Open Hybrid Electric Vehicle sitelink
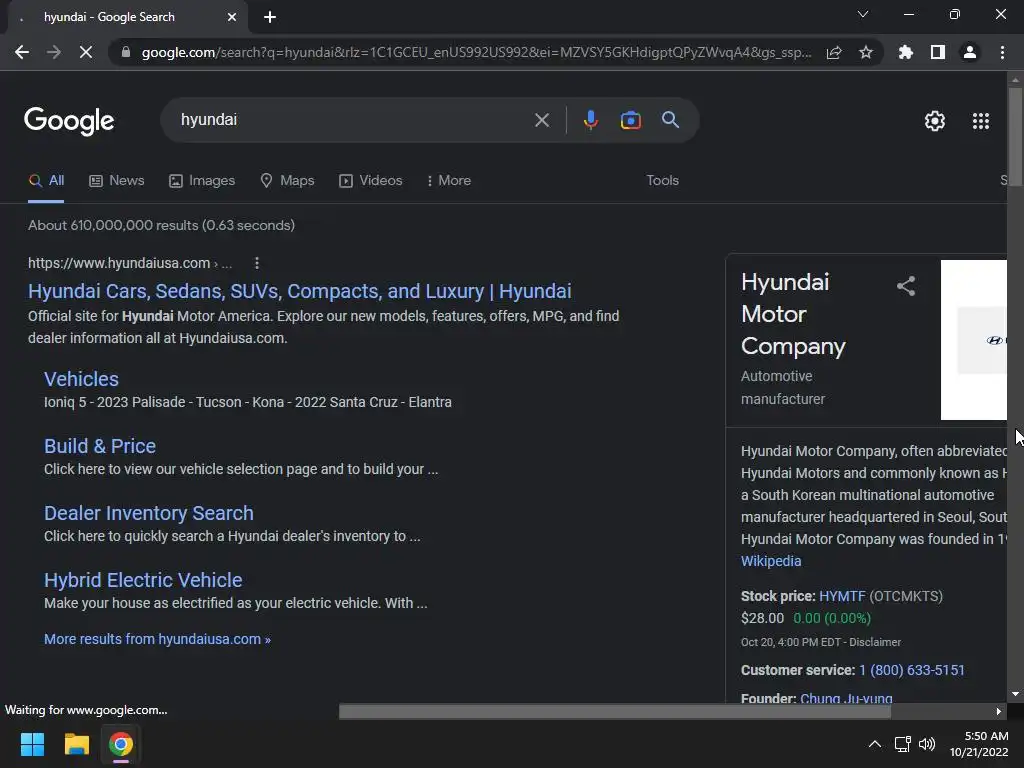Screen dimensions: 1024x768 [x=143, y=580]
